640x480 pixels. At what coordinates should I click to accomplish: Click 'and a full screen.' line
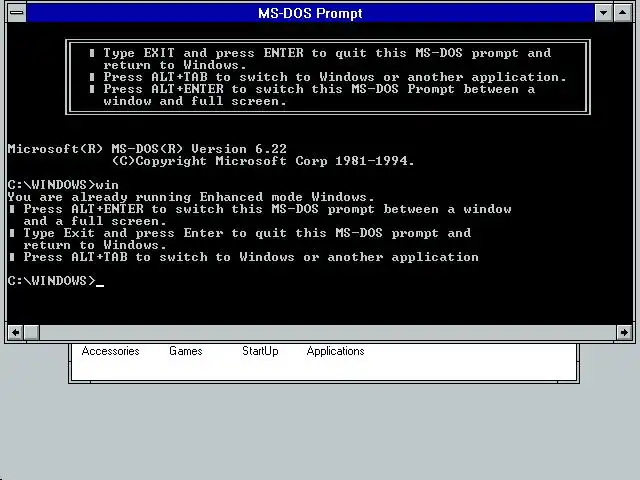[x=95, y=221]
